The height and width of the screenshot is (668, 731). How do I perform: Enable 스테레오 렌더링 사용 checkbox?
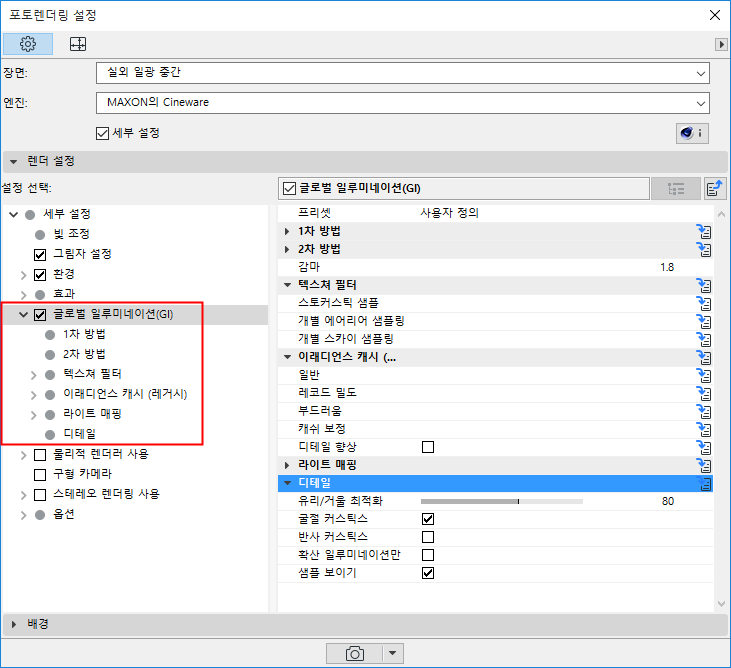point(40,495)
